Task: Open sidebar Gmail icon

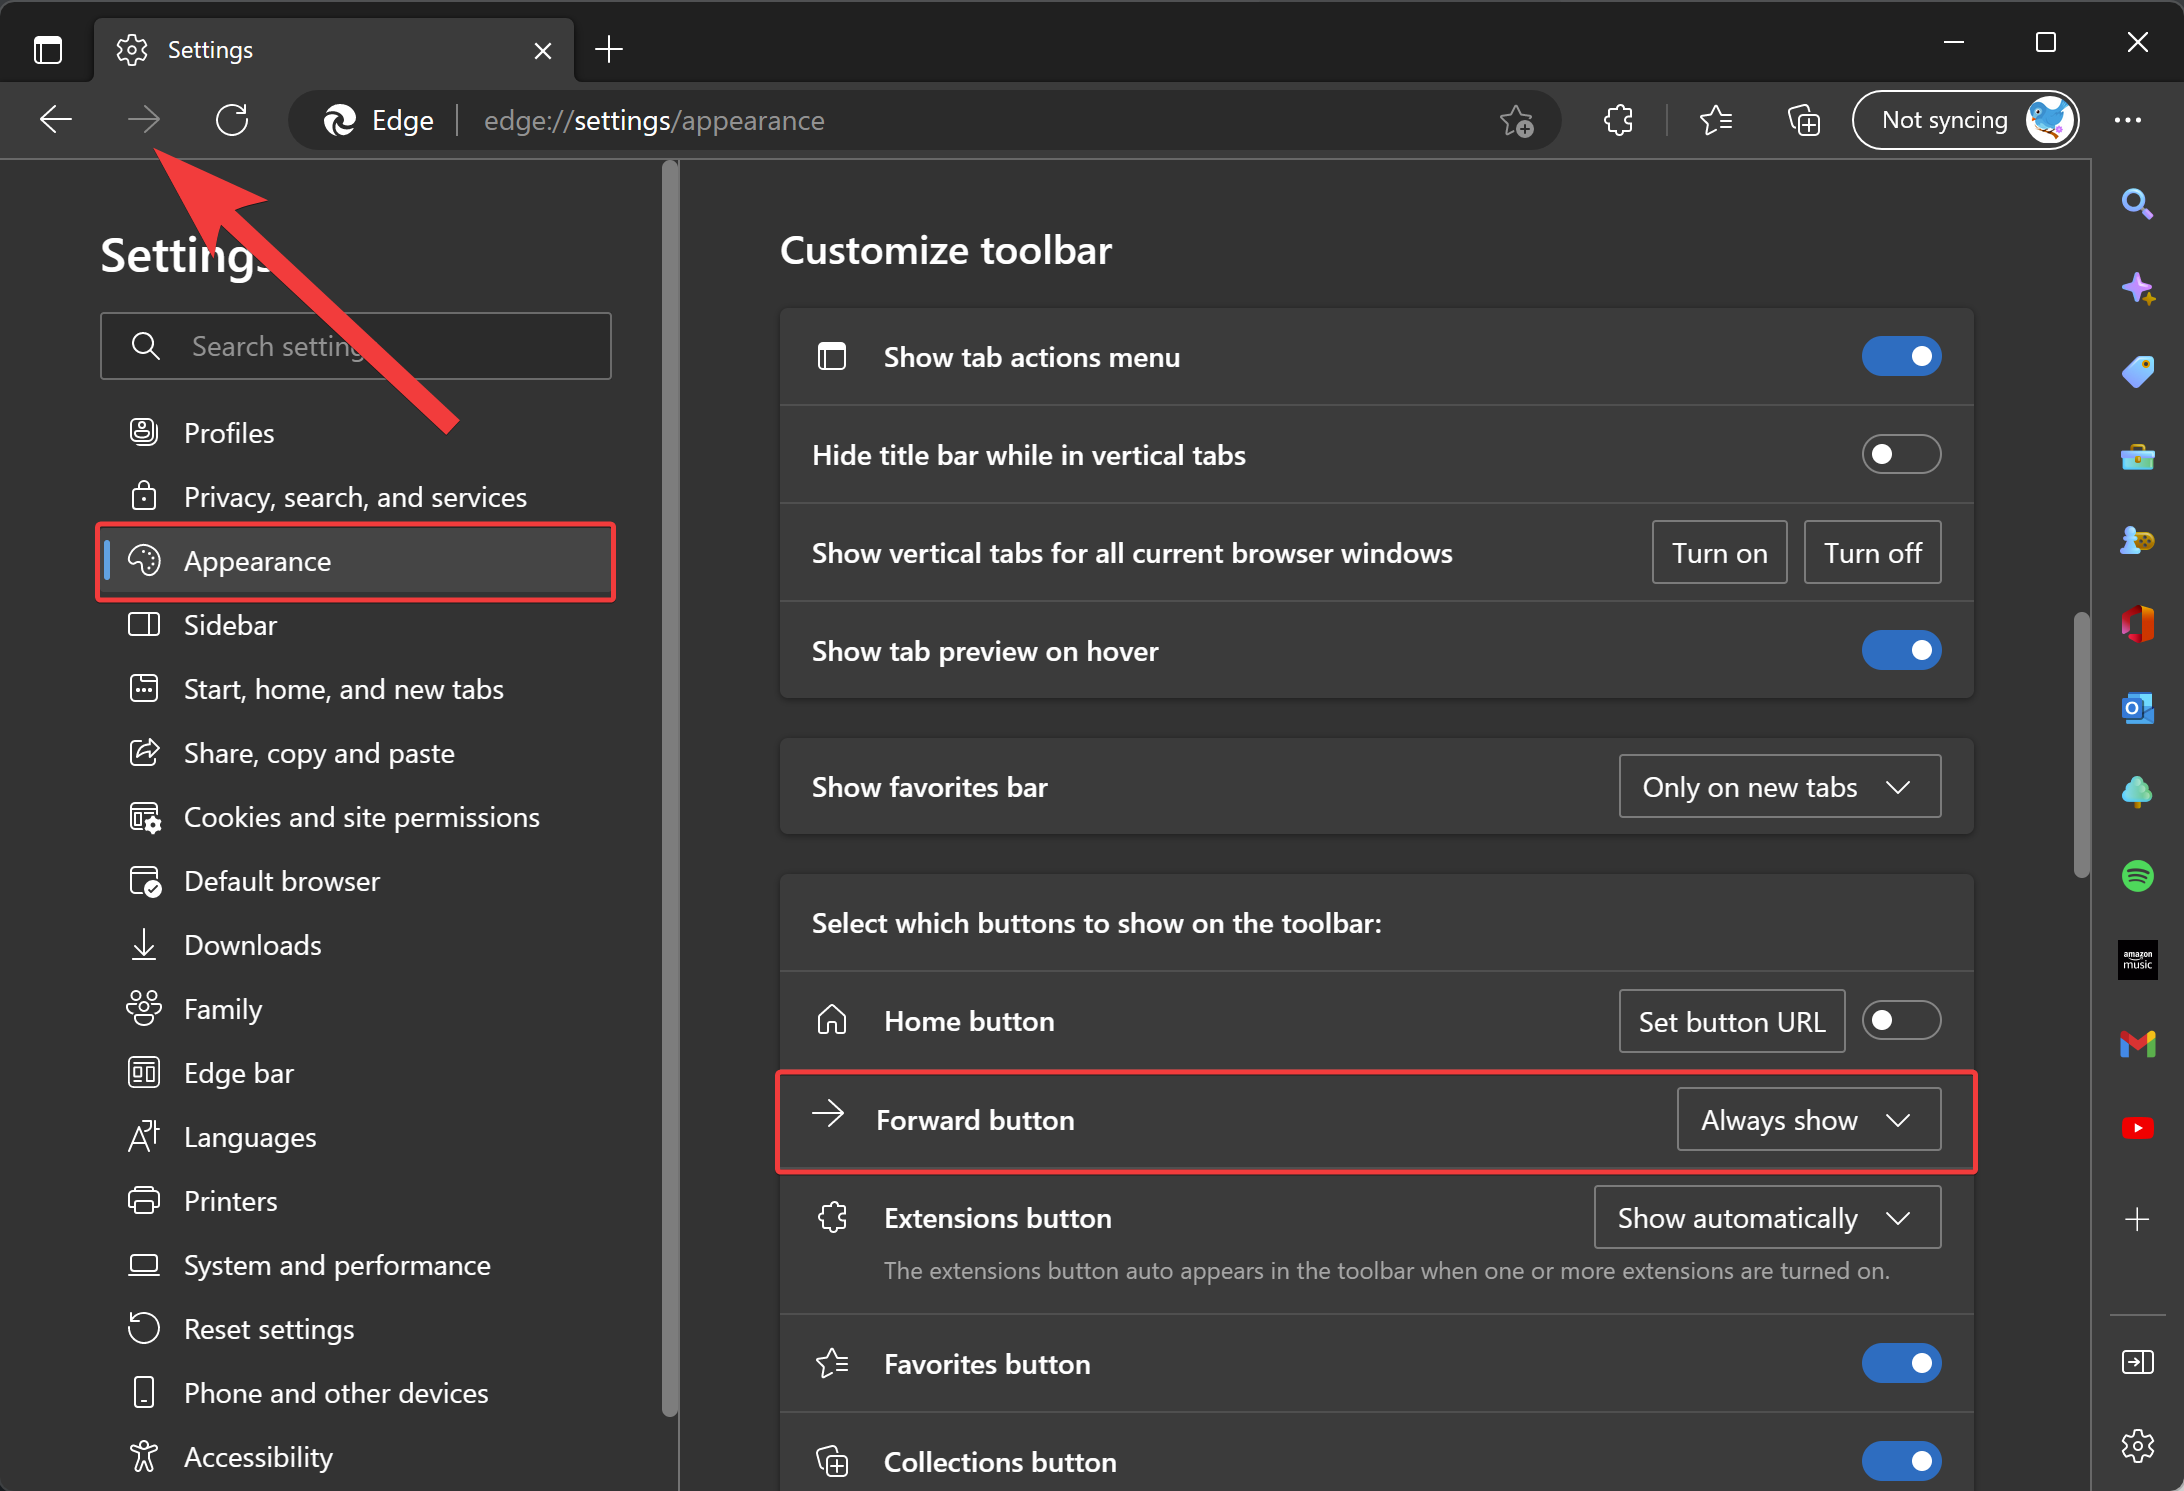Action: (x=2137, y=1045)
